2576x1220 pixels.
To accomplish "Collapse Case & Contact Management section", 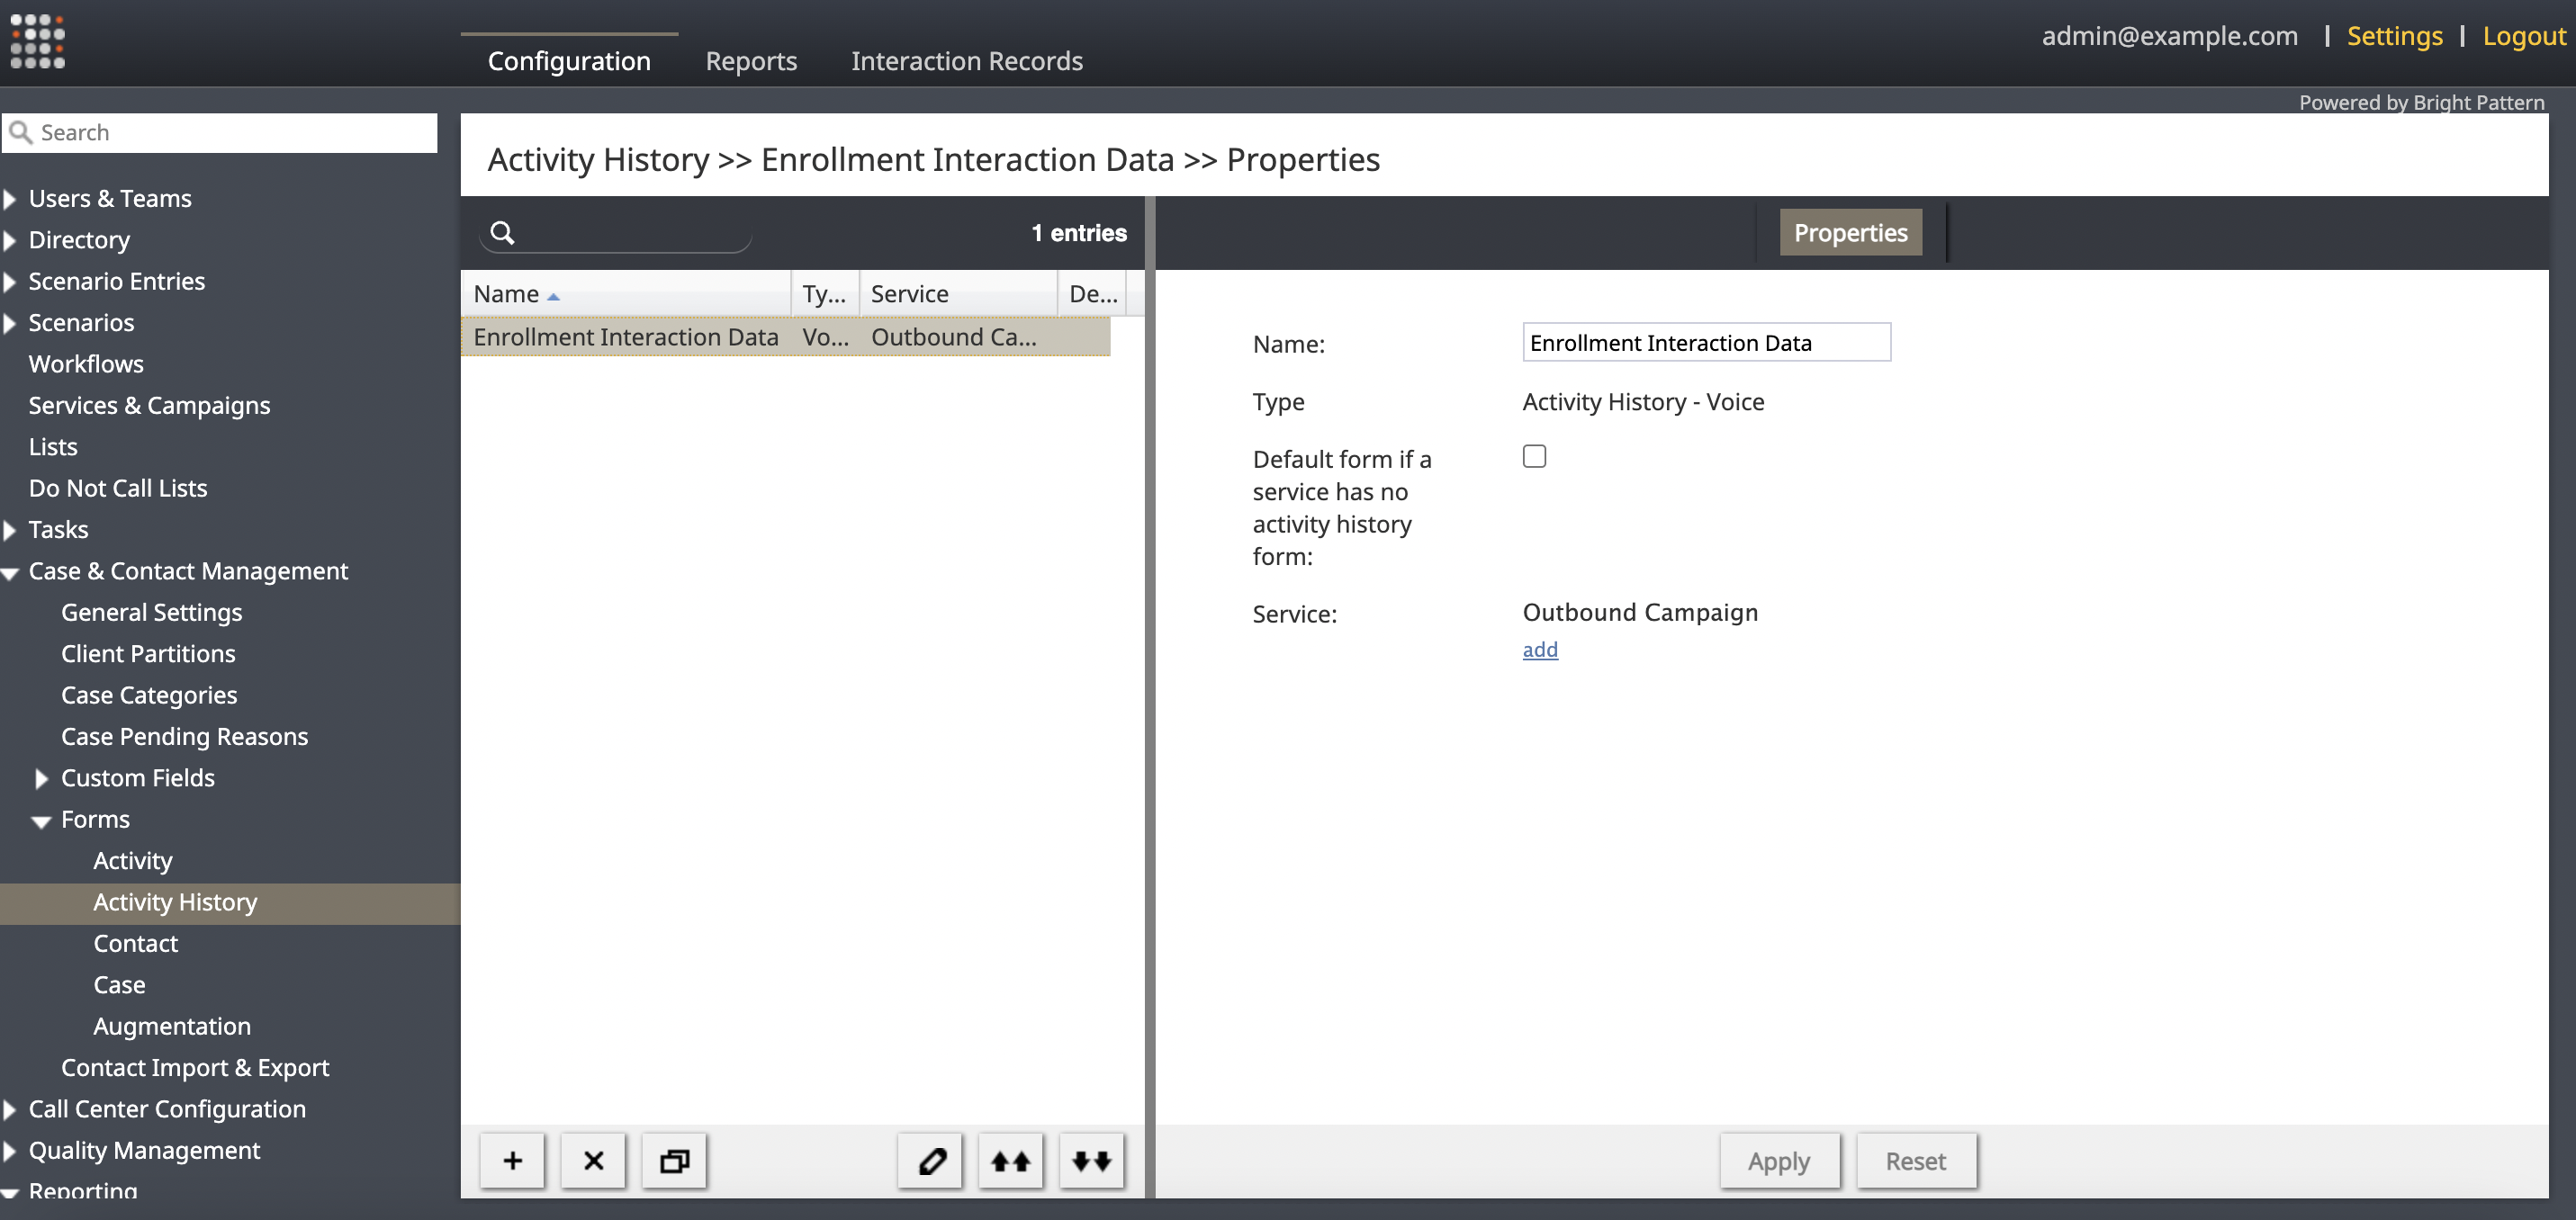I will point(10,573).
